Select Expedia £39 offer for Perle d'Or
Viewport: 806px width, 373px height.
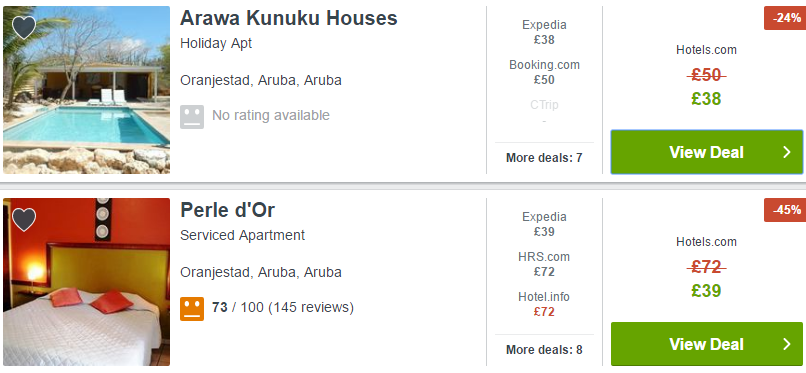tap(544, 224)
